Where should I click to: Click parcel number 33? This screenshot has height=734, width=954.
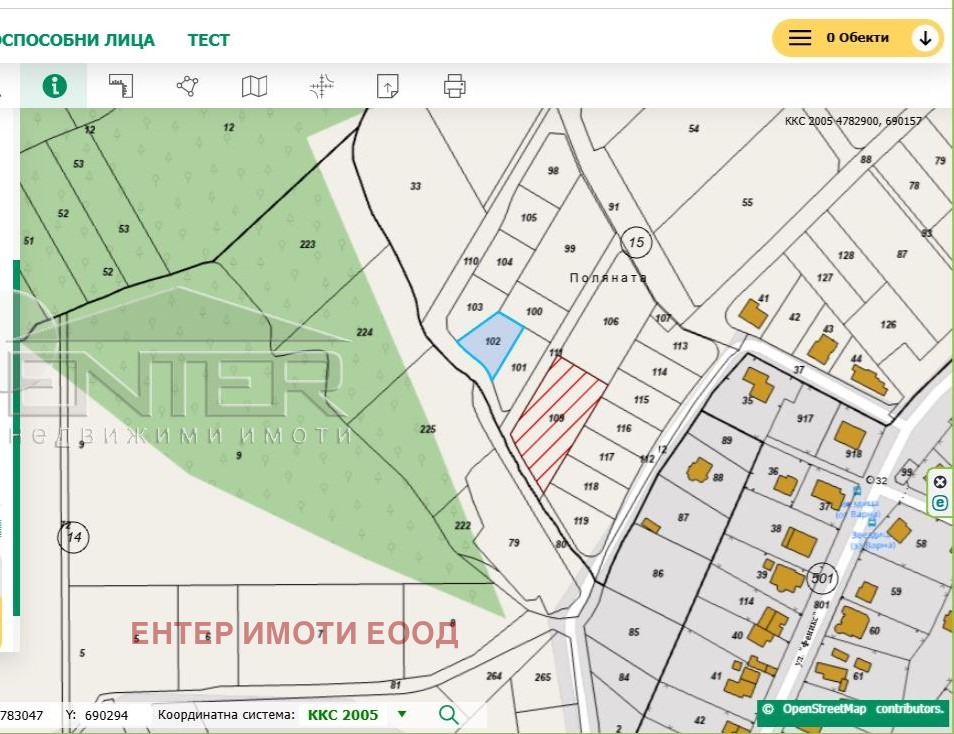click(x=416, y=186)
